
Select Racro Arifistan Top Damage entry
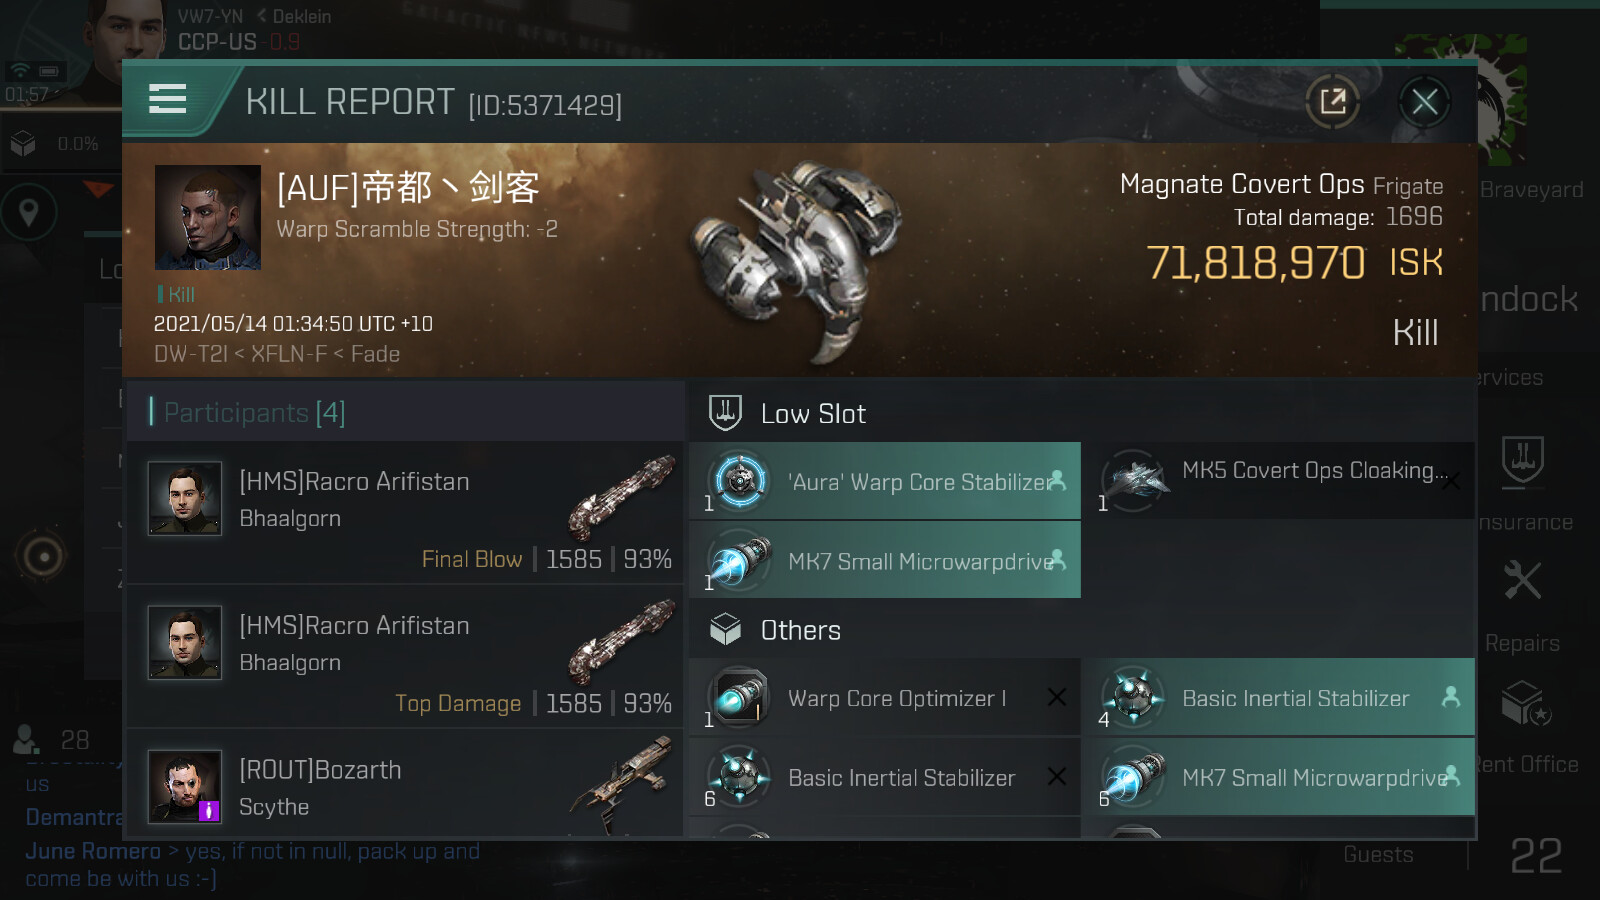pos(405,658)
